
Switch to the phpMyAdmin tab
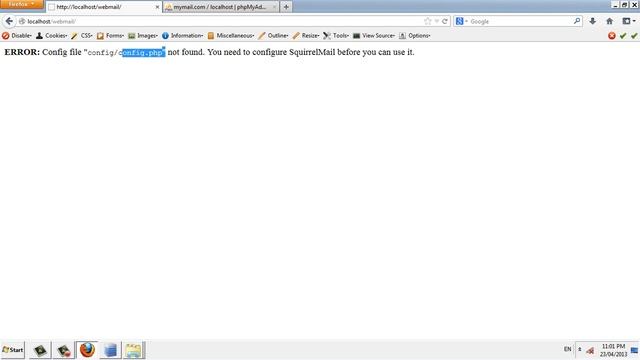coord(221,7)
